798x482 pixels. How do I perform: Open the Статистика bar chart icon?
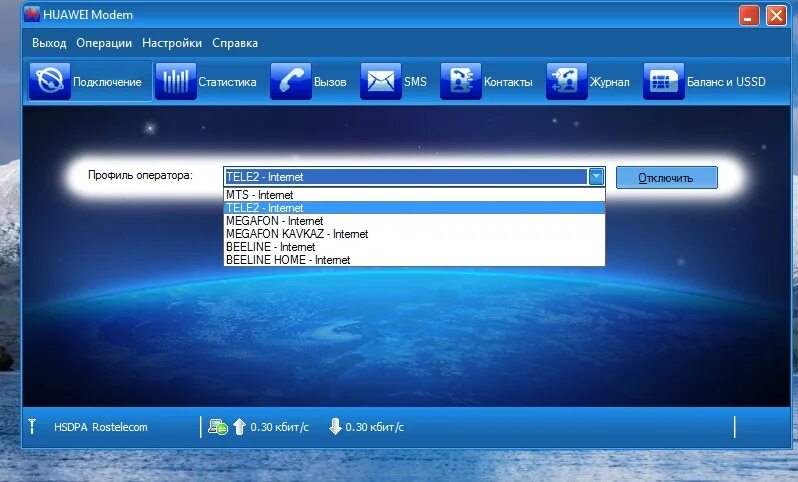(176, 81)
